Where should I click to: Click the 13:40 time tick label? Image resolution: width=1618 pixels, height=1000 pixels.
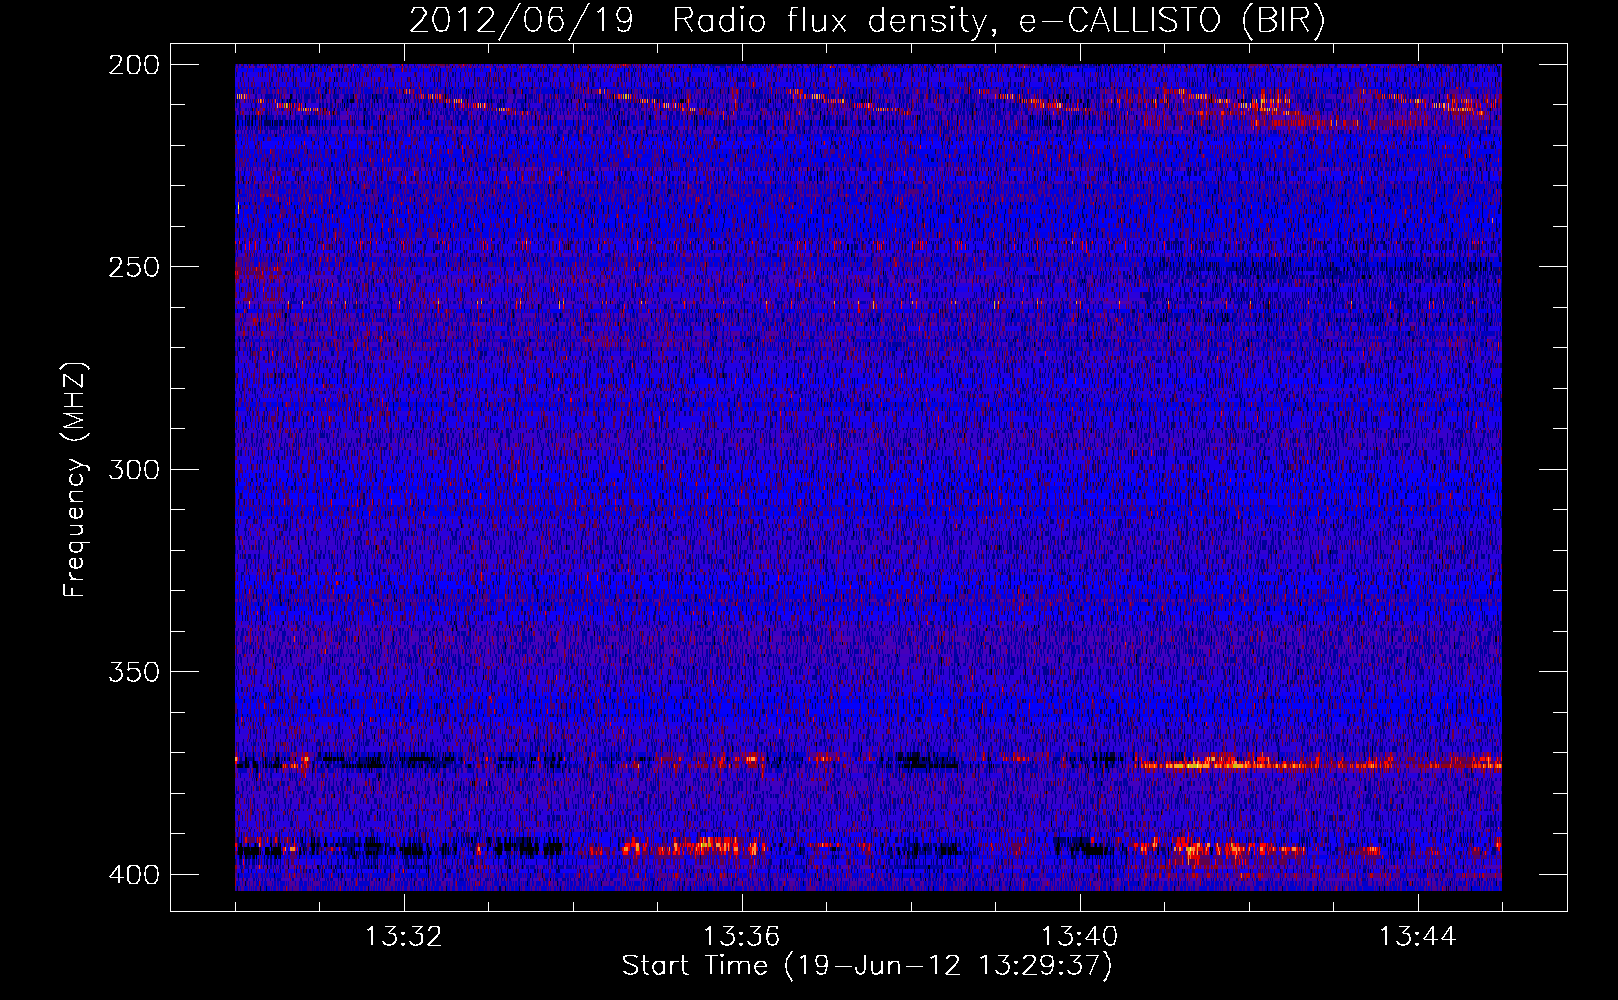[x=1079, y=937]
